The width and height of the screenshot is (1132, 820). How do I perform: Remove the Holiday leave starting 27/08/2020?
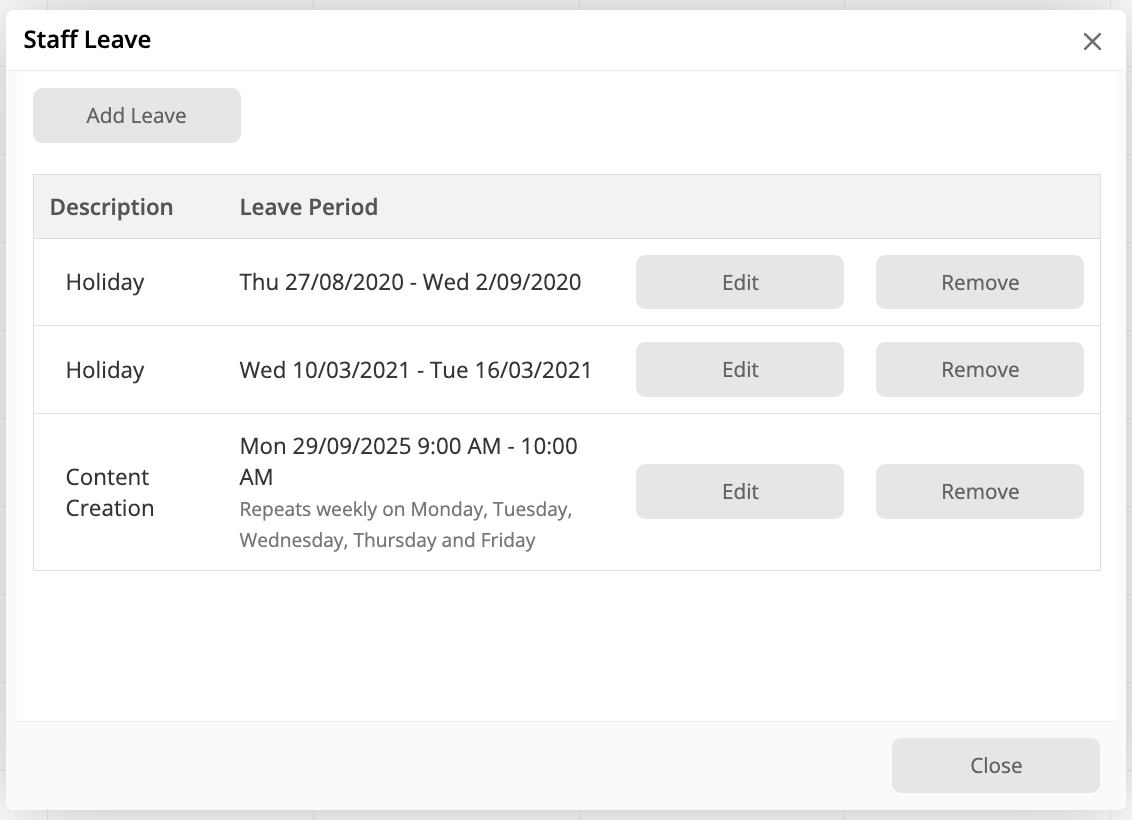point(980,283)
